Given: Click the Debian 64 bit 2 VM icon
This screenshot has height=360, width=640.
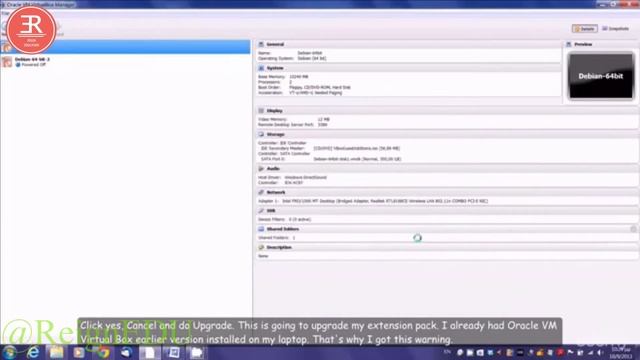Looking at the screenshot, I should pos(7,62).
